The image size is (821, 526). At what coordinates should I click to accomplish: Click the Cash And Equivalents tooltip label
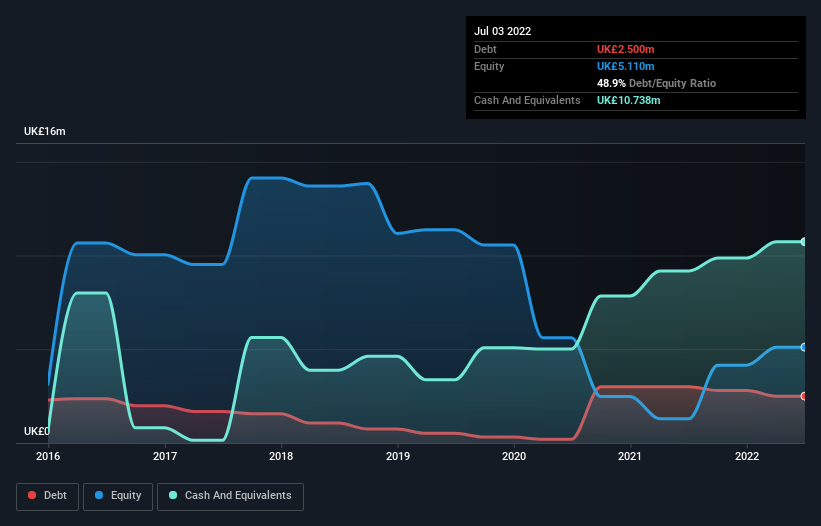[x=527, y=100]
